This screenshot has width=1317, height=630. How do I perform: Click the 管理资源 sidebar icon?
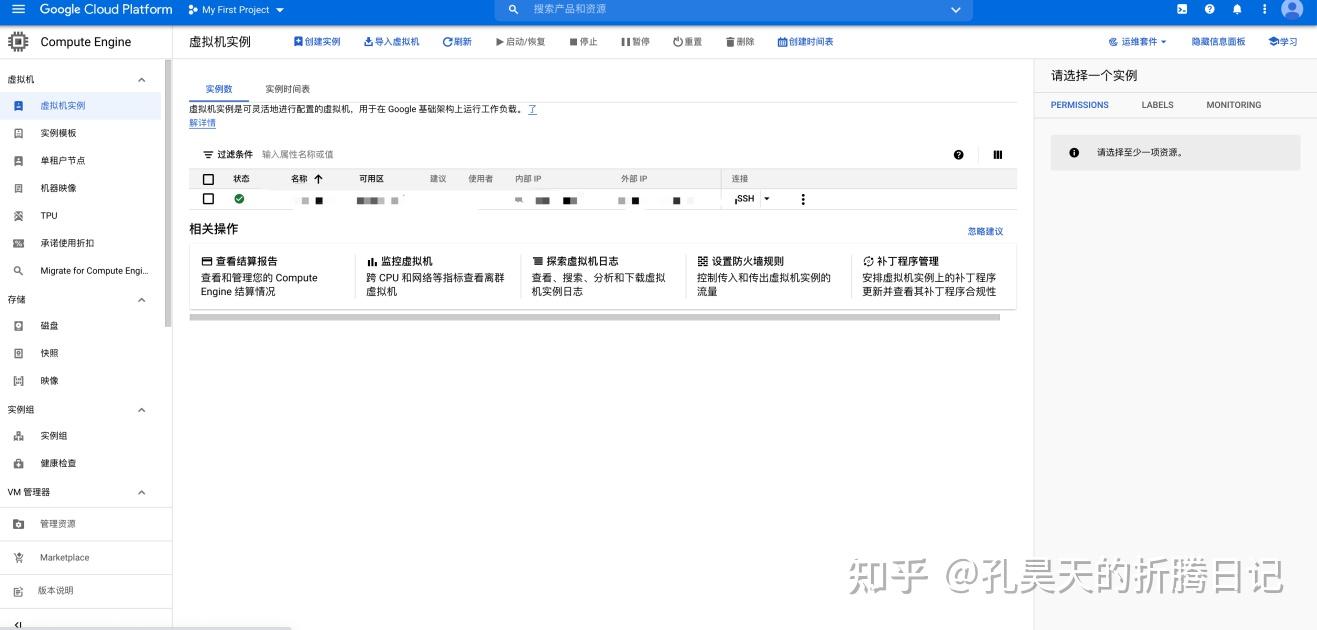[x=18, y=524]
